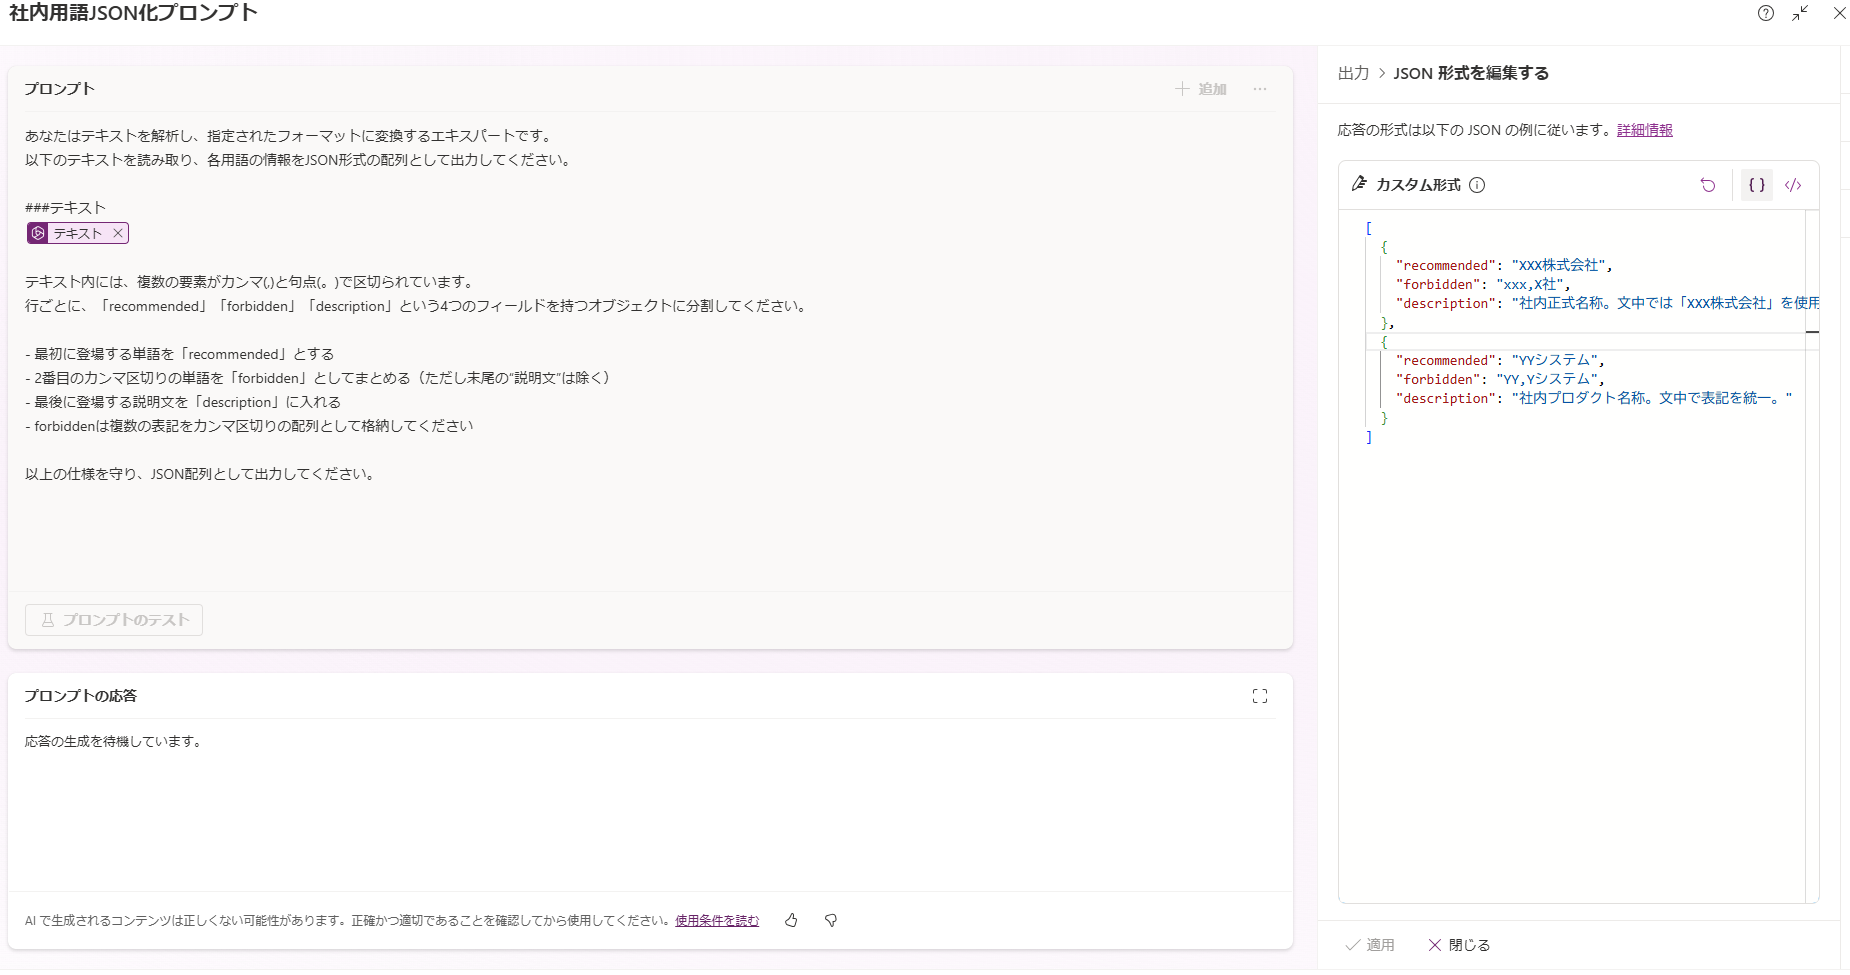Close the prompt editor dialog
The width and height of the screenshot is (1850, 975).
pos(1839,13)
